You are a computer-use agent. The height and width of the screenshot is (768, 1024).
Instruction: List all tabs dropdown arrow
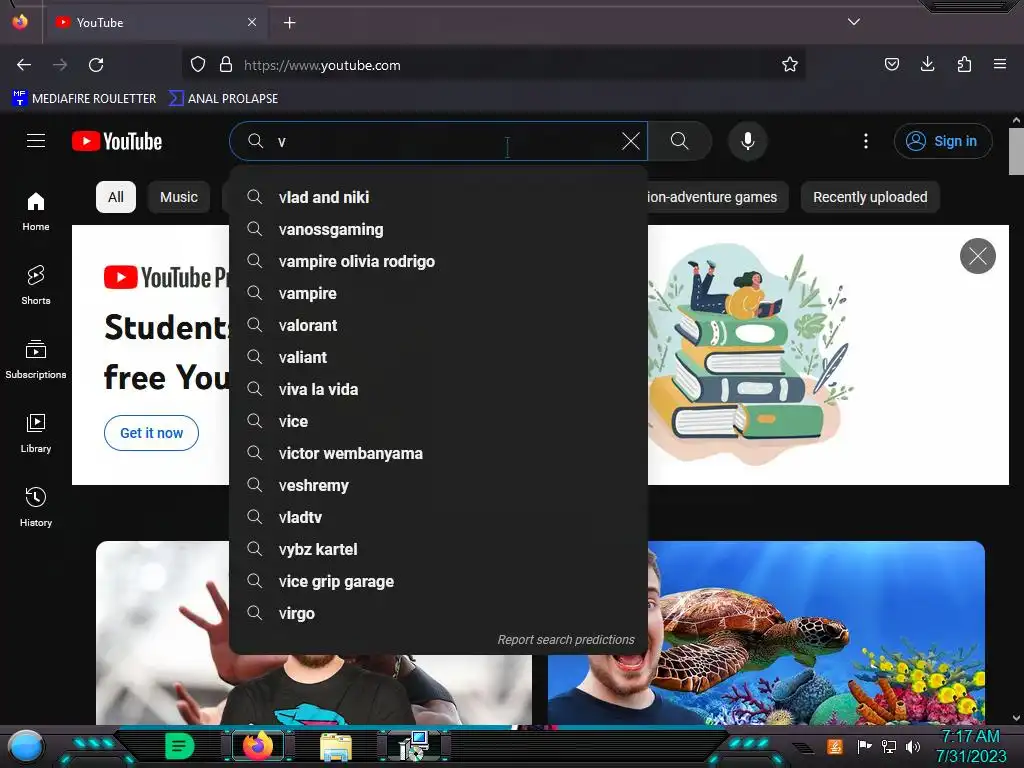click(854, 22)
